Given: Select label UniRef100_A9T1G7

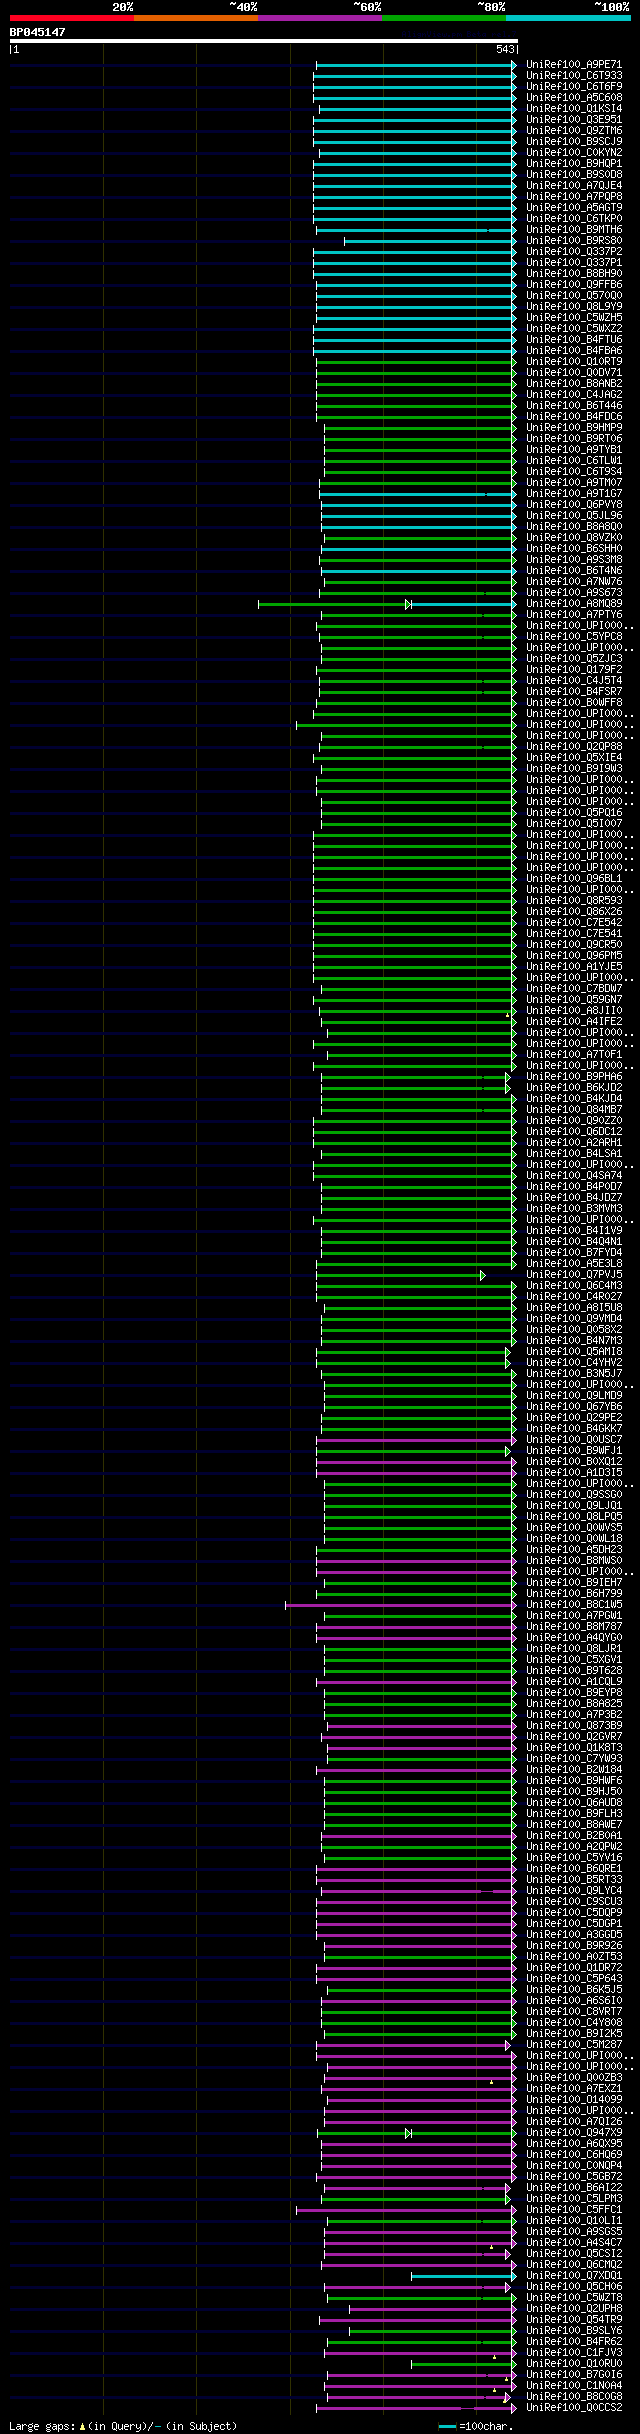Looking at the screenshot, I should click(x=574, y=494).
